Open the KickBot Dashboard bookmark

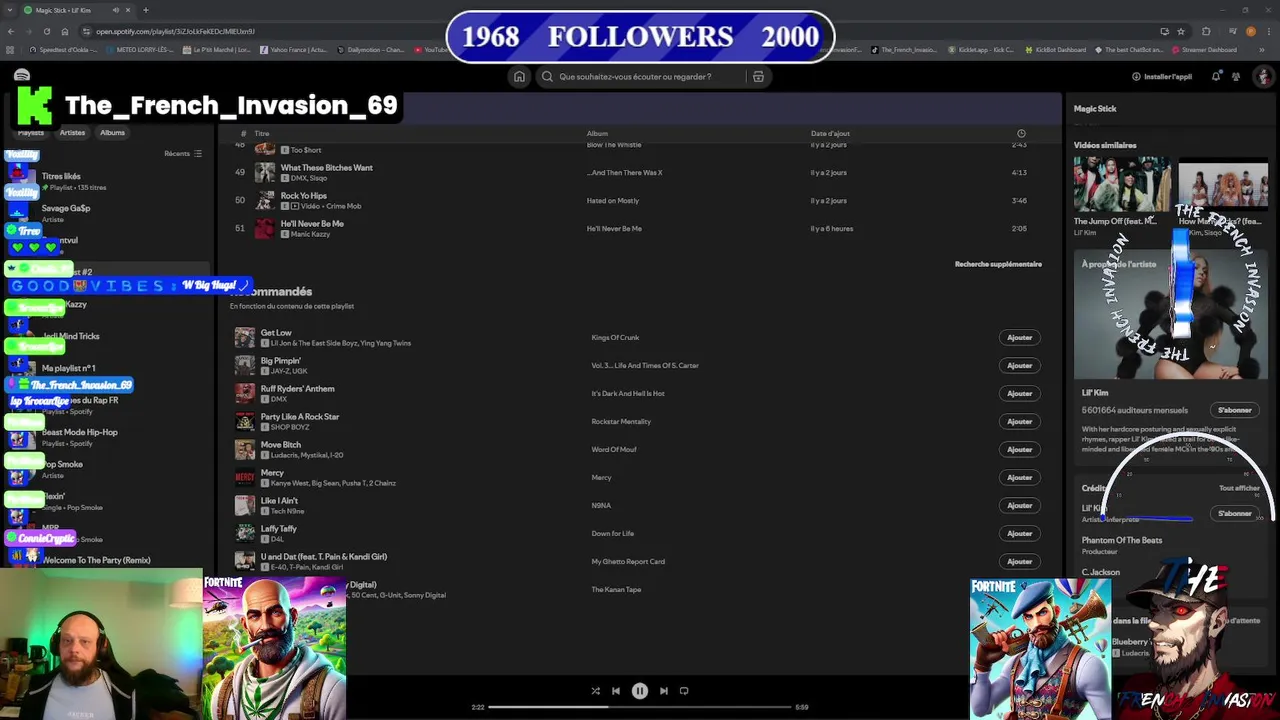[x=1056, y=49]
